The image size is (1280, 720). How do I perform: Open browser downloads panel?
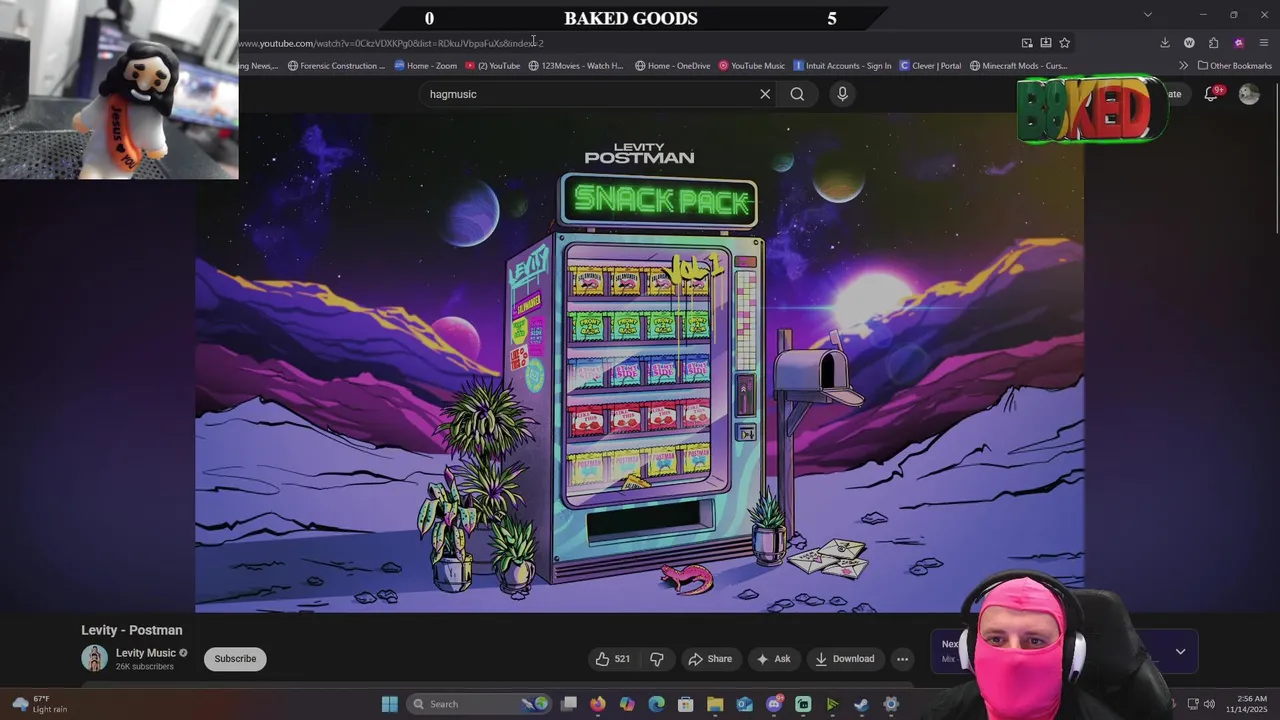pyautogui.click(x=1165, y=43)
